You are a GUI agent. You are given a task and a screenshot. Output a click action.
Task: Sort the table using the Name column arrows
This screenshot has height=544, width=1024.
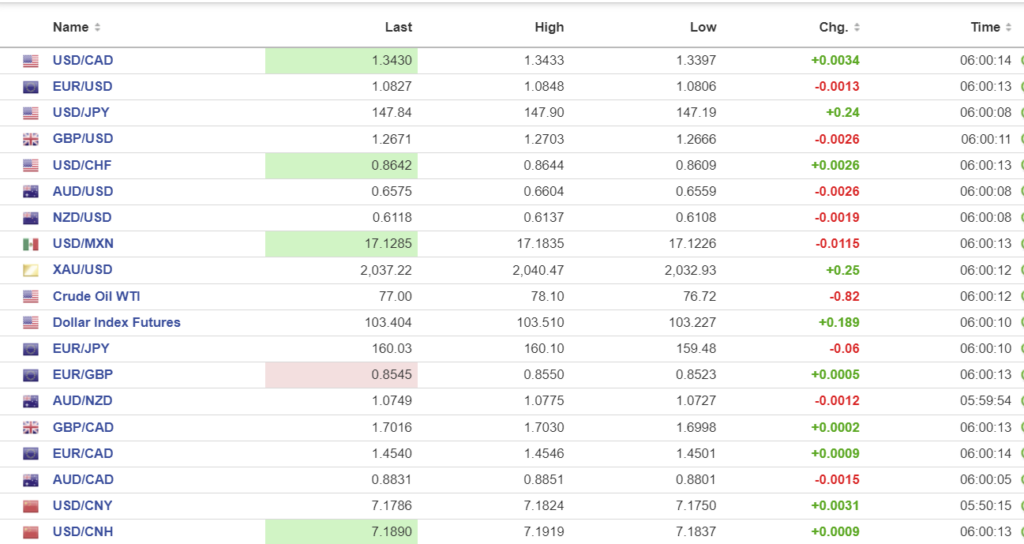[x=97, y=28]
